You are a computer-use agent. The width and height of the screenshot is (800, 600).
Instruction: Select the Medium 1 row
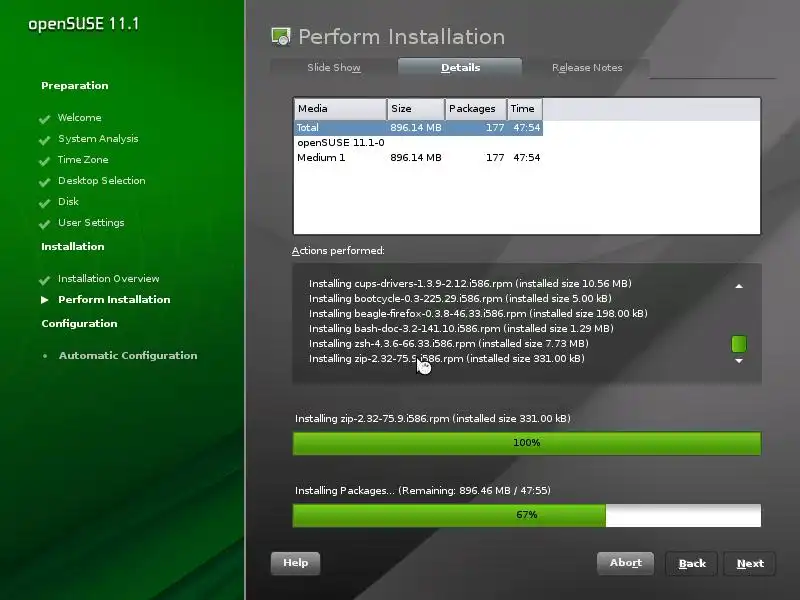click(x=418, y=158)
